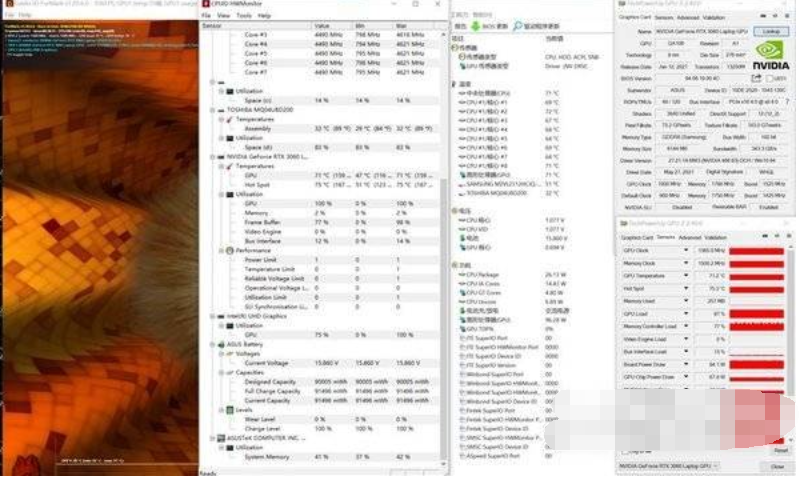Image resolution: width=801 pixels, height=480 pixels.
Task: Click the refresh icon in upper GPU-Z window
Action: 775,16
